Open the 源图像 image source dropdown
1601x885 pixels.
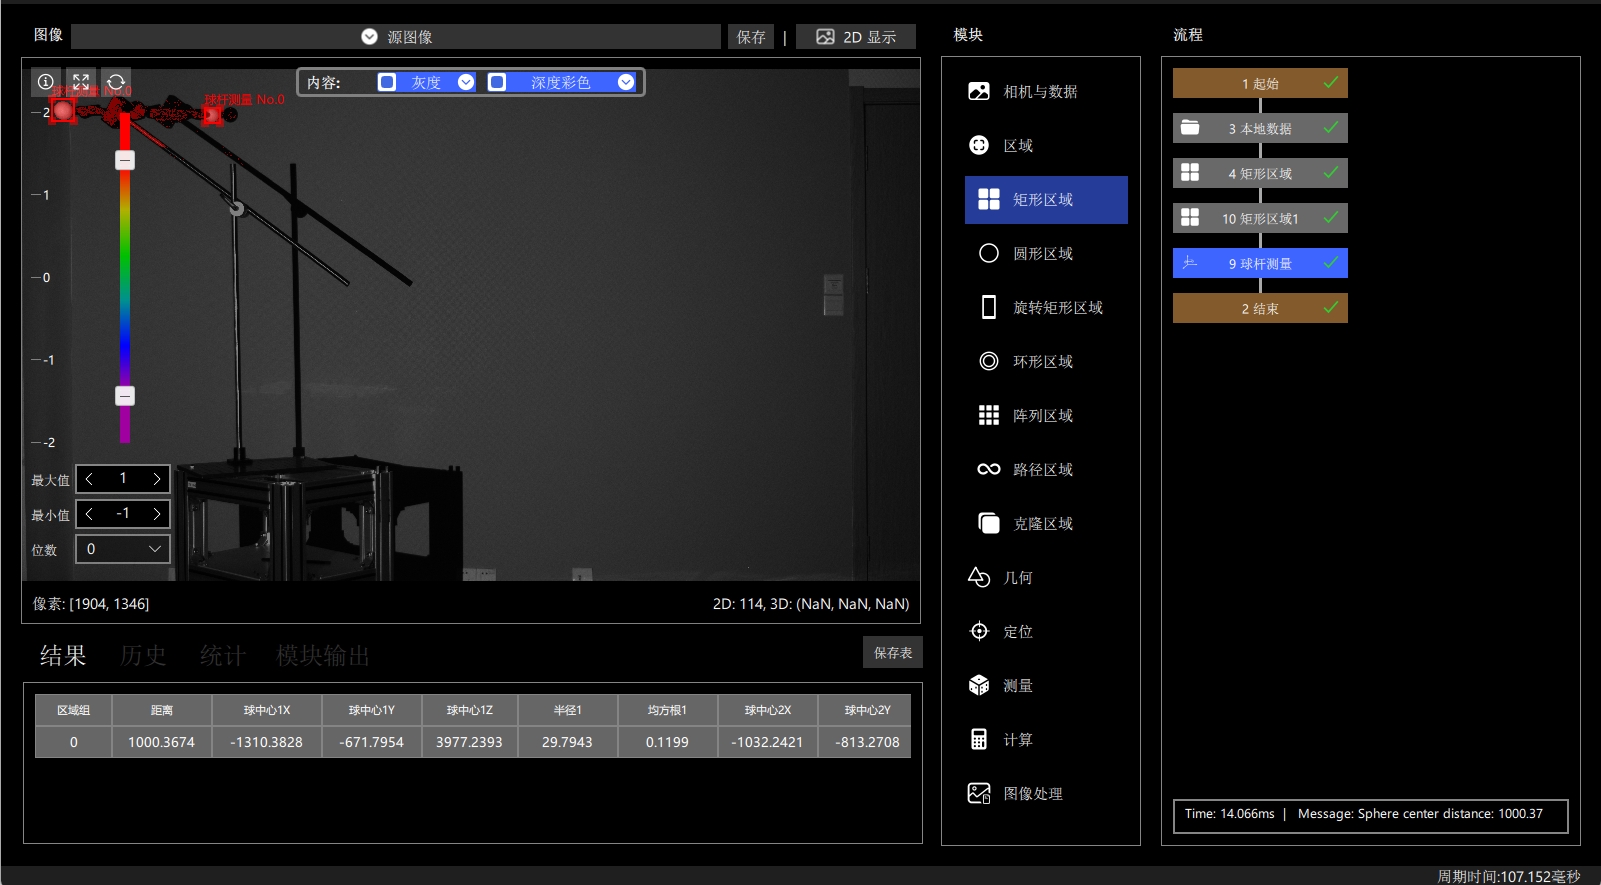396,37
